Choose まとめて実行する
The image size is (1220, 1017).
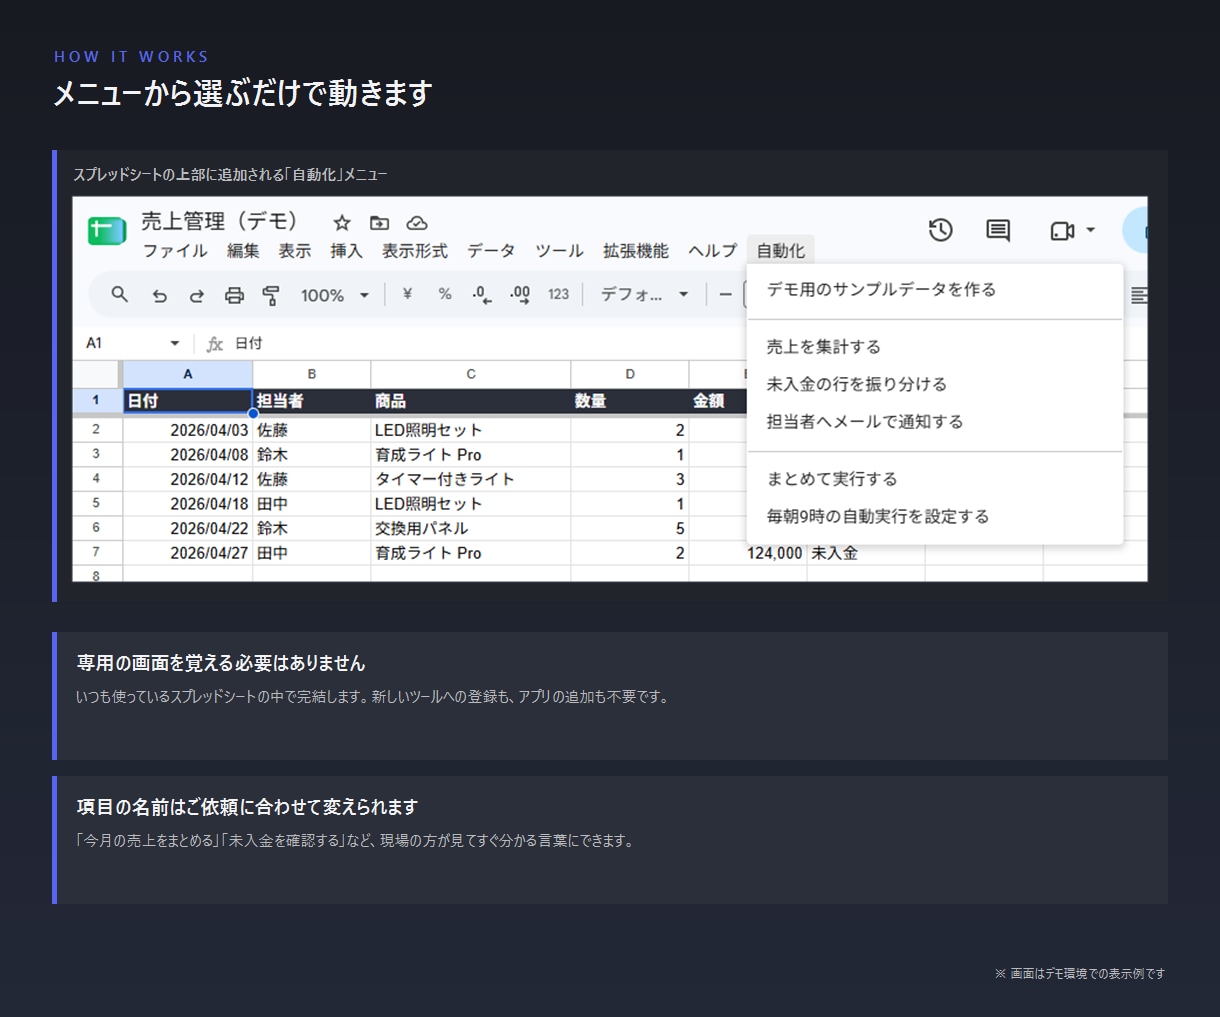point(935,479)
